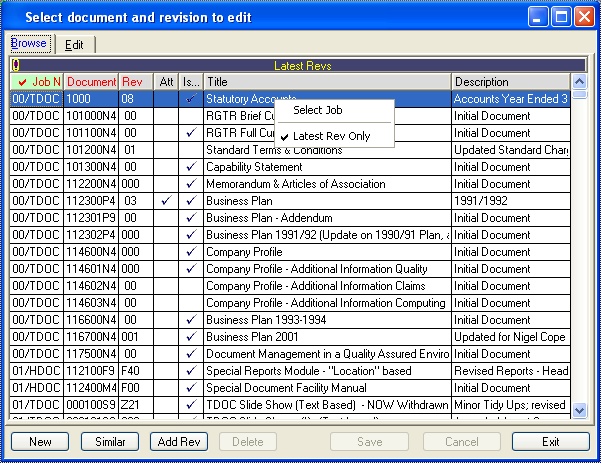Select document cell 1000
This screenshot has width=601, height=463.
coord(91,99)
